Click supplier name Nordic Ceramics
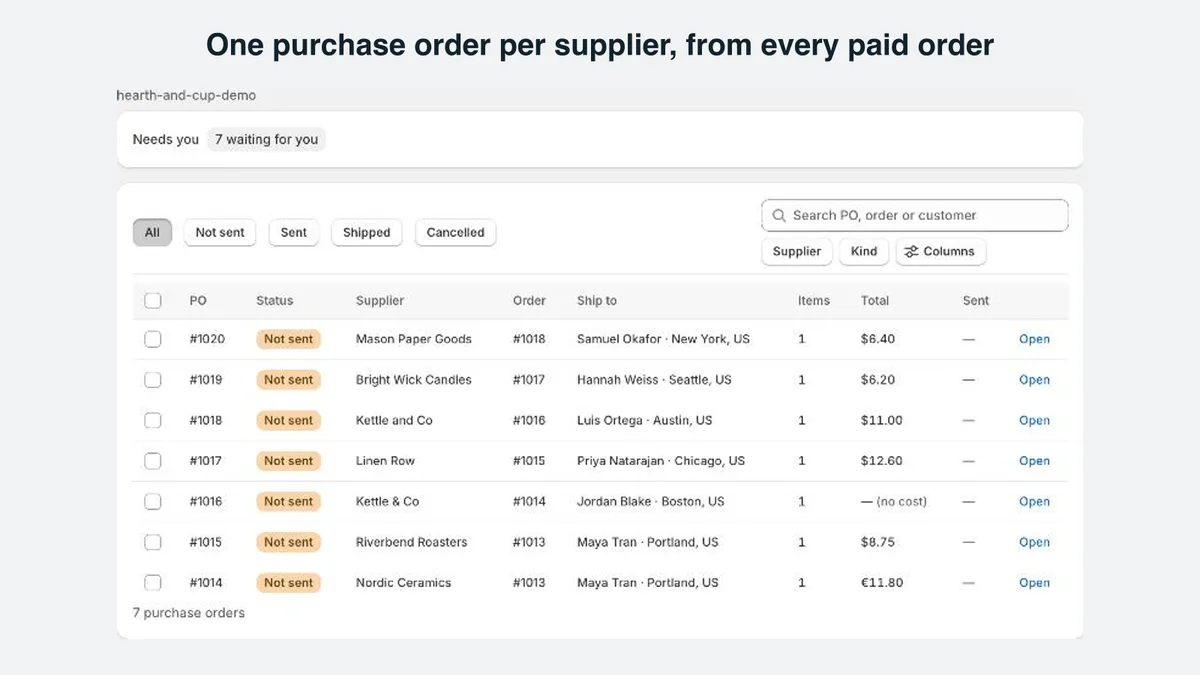The image size is (1200, 675). [404, 582]
